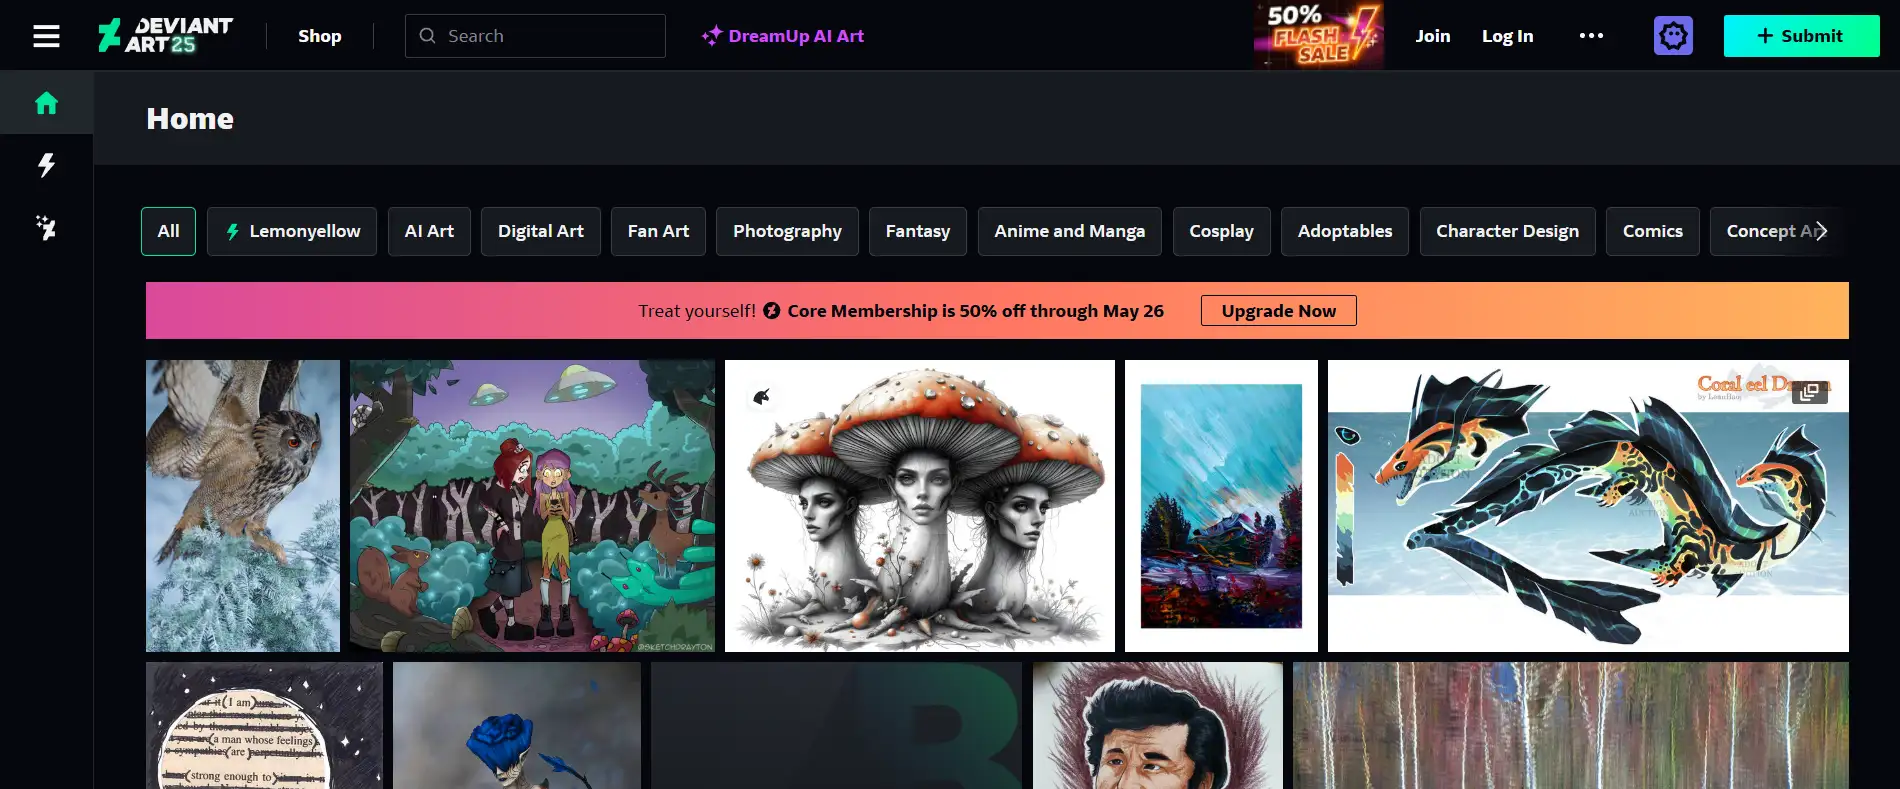Go to Home via sidebar house icon

point(46,103)
